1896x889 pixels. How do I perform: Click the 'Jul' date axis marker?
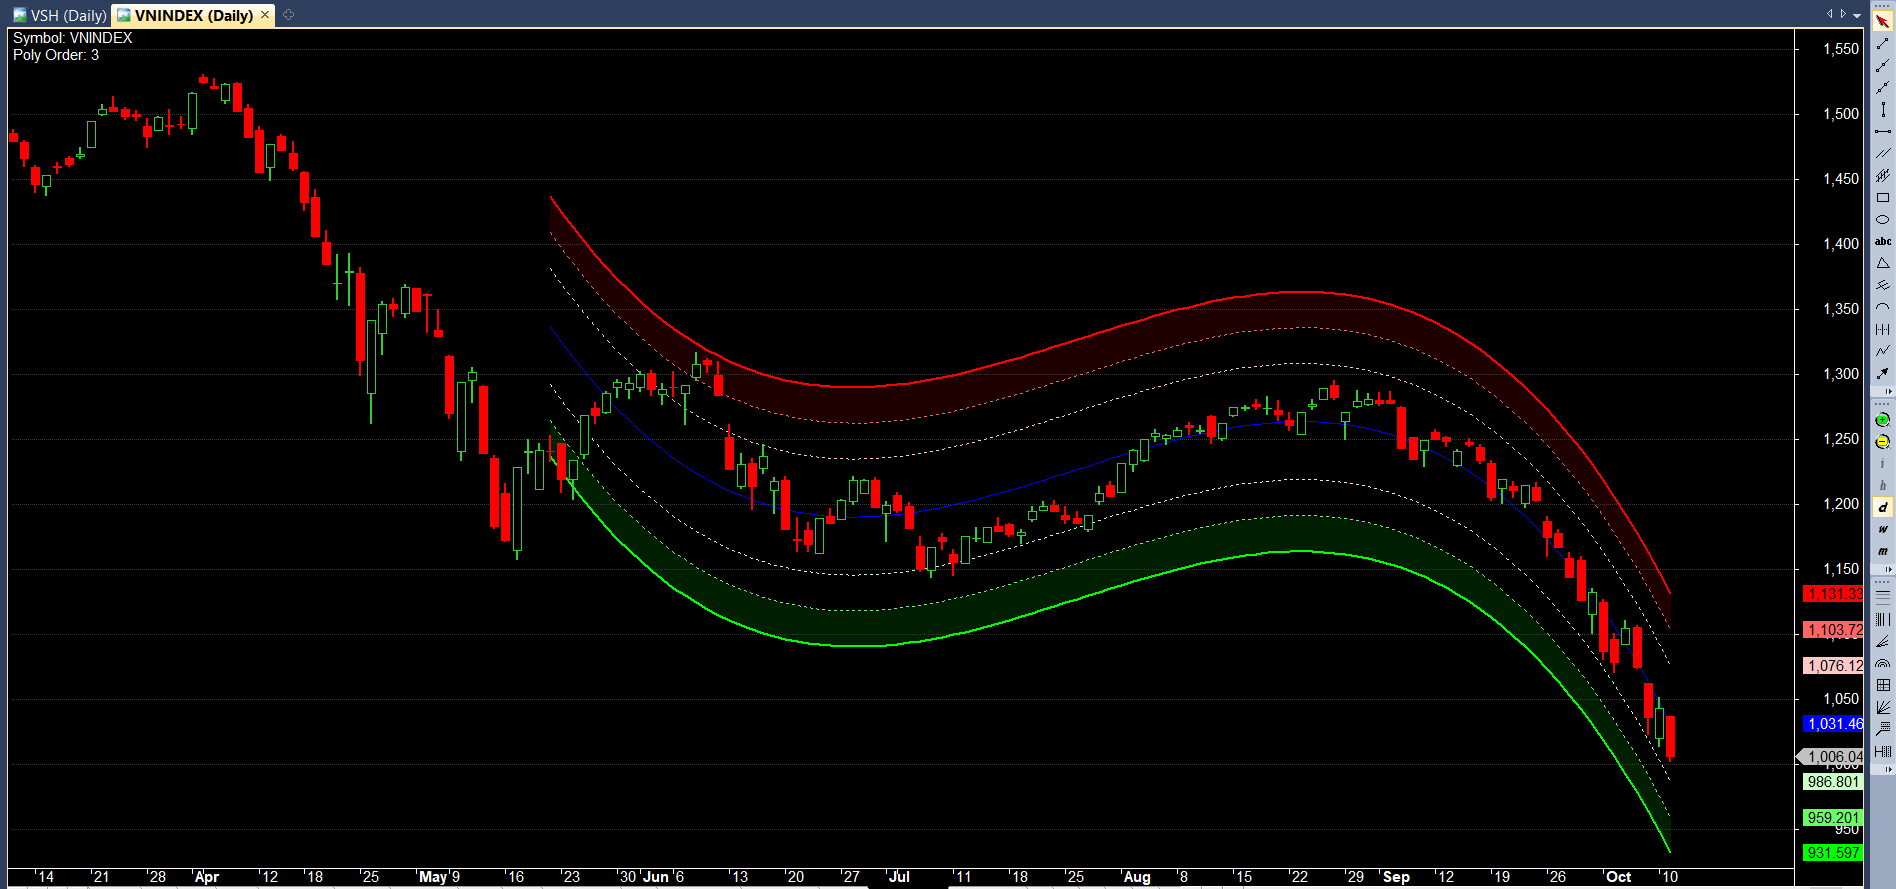(x=899, y=877)
